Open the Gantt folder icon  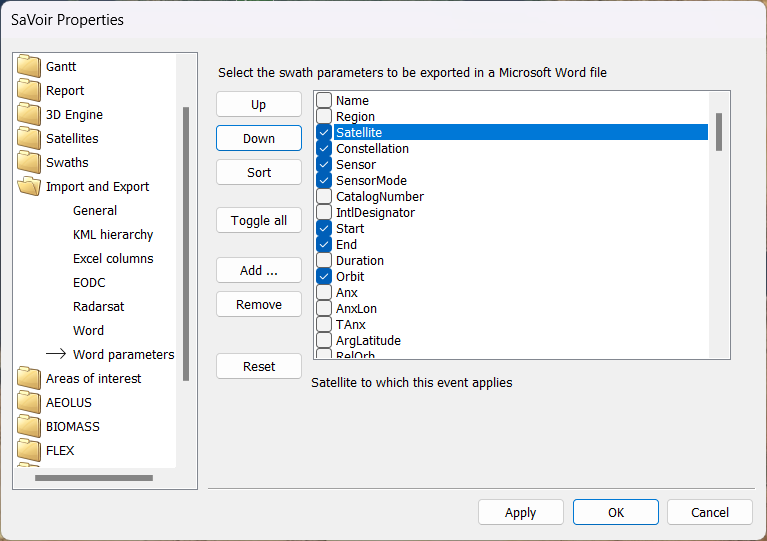[29, 67]
